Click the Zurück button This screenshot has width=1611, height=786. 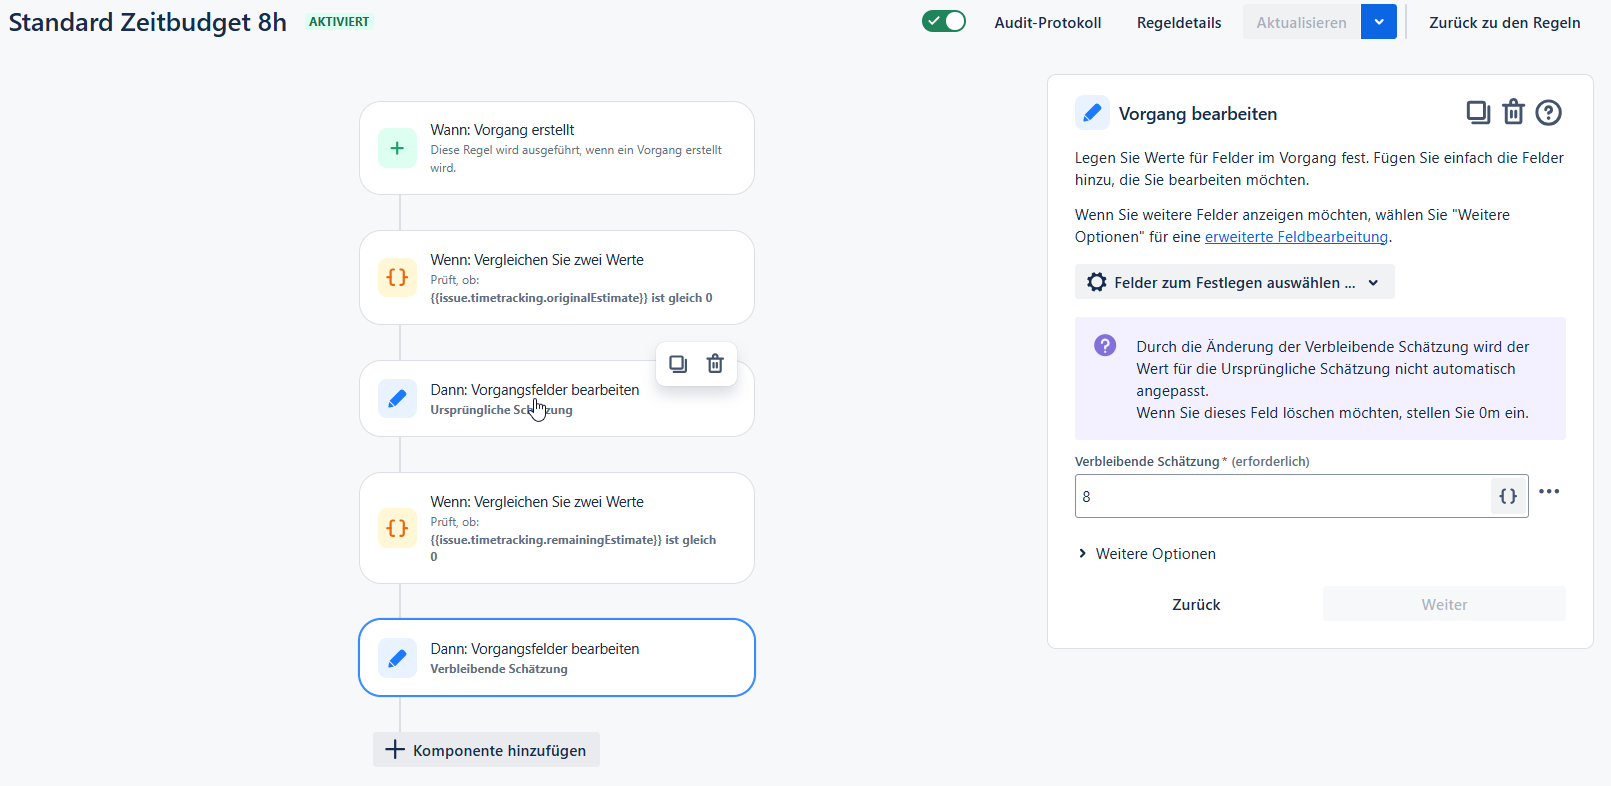click(1196, 604)
